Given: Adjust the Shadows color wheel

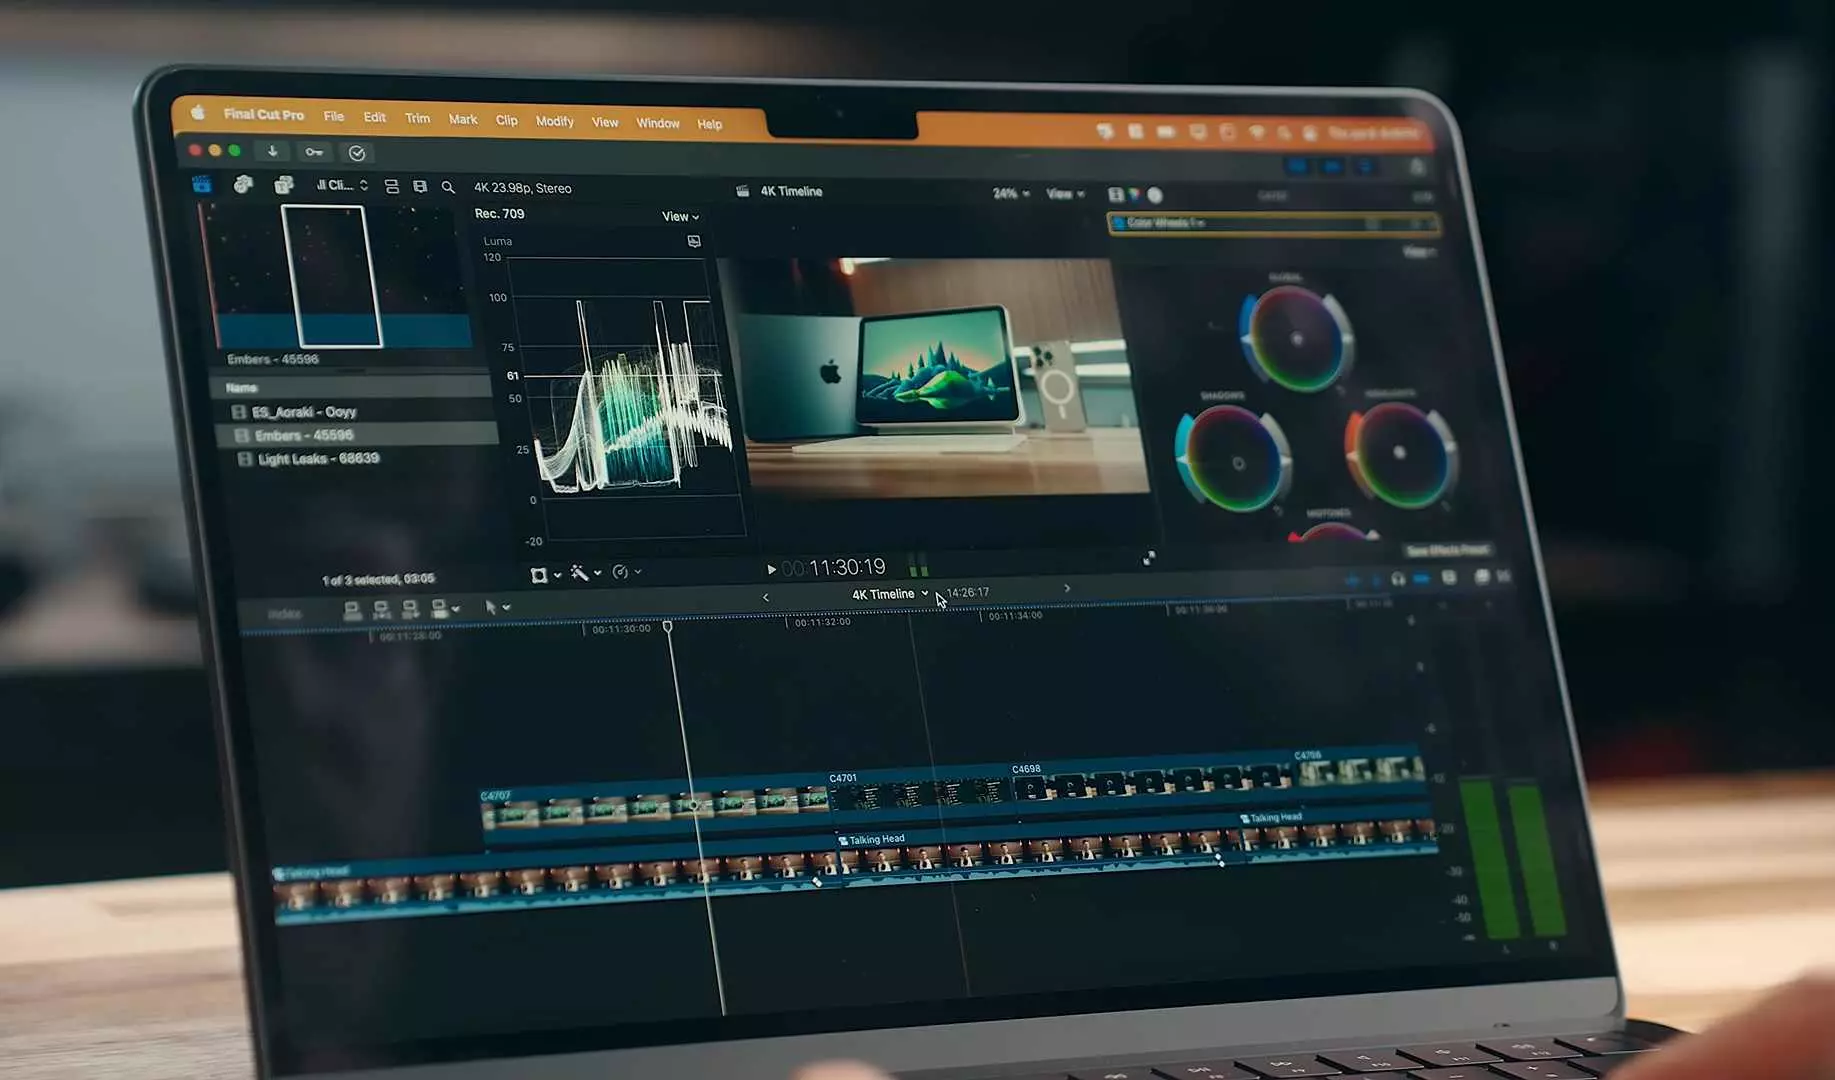Looking at the screenshot, I should 1233,460.
